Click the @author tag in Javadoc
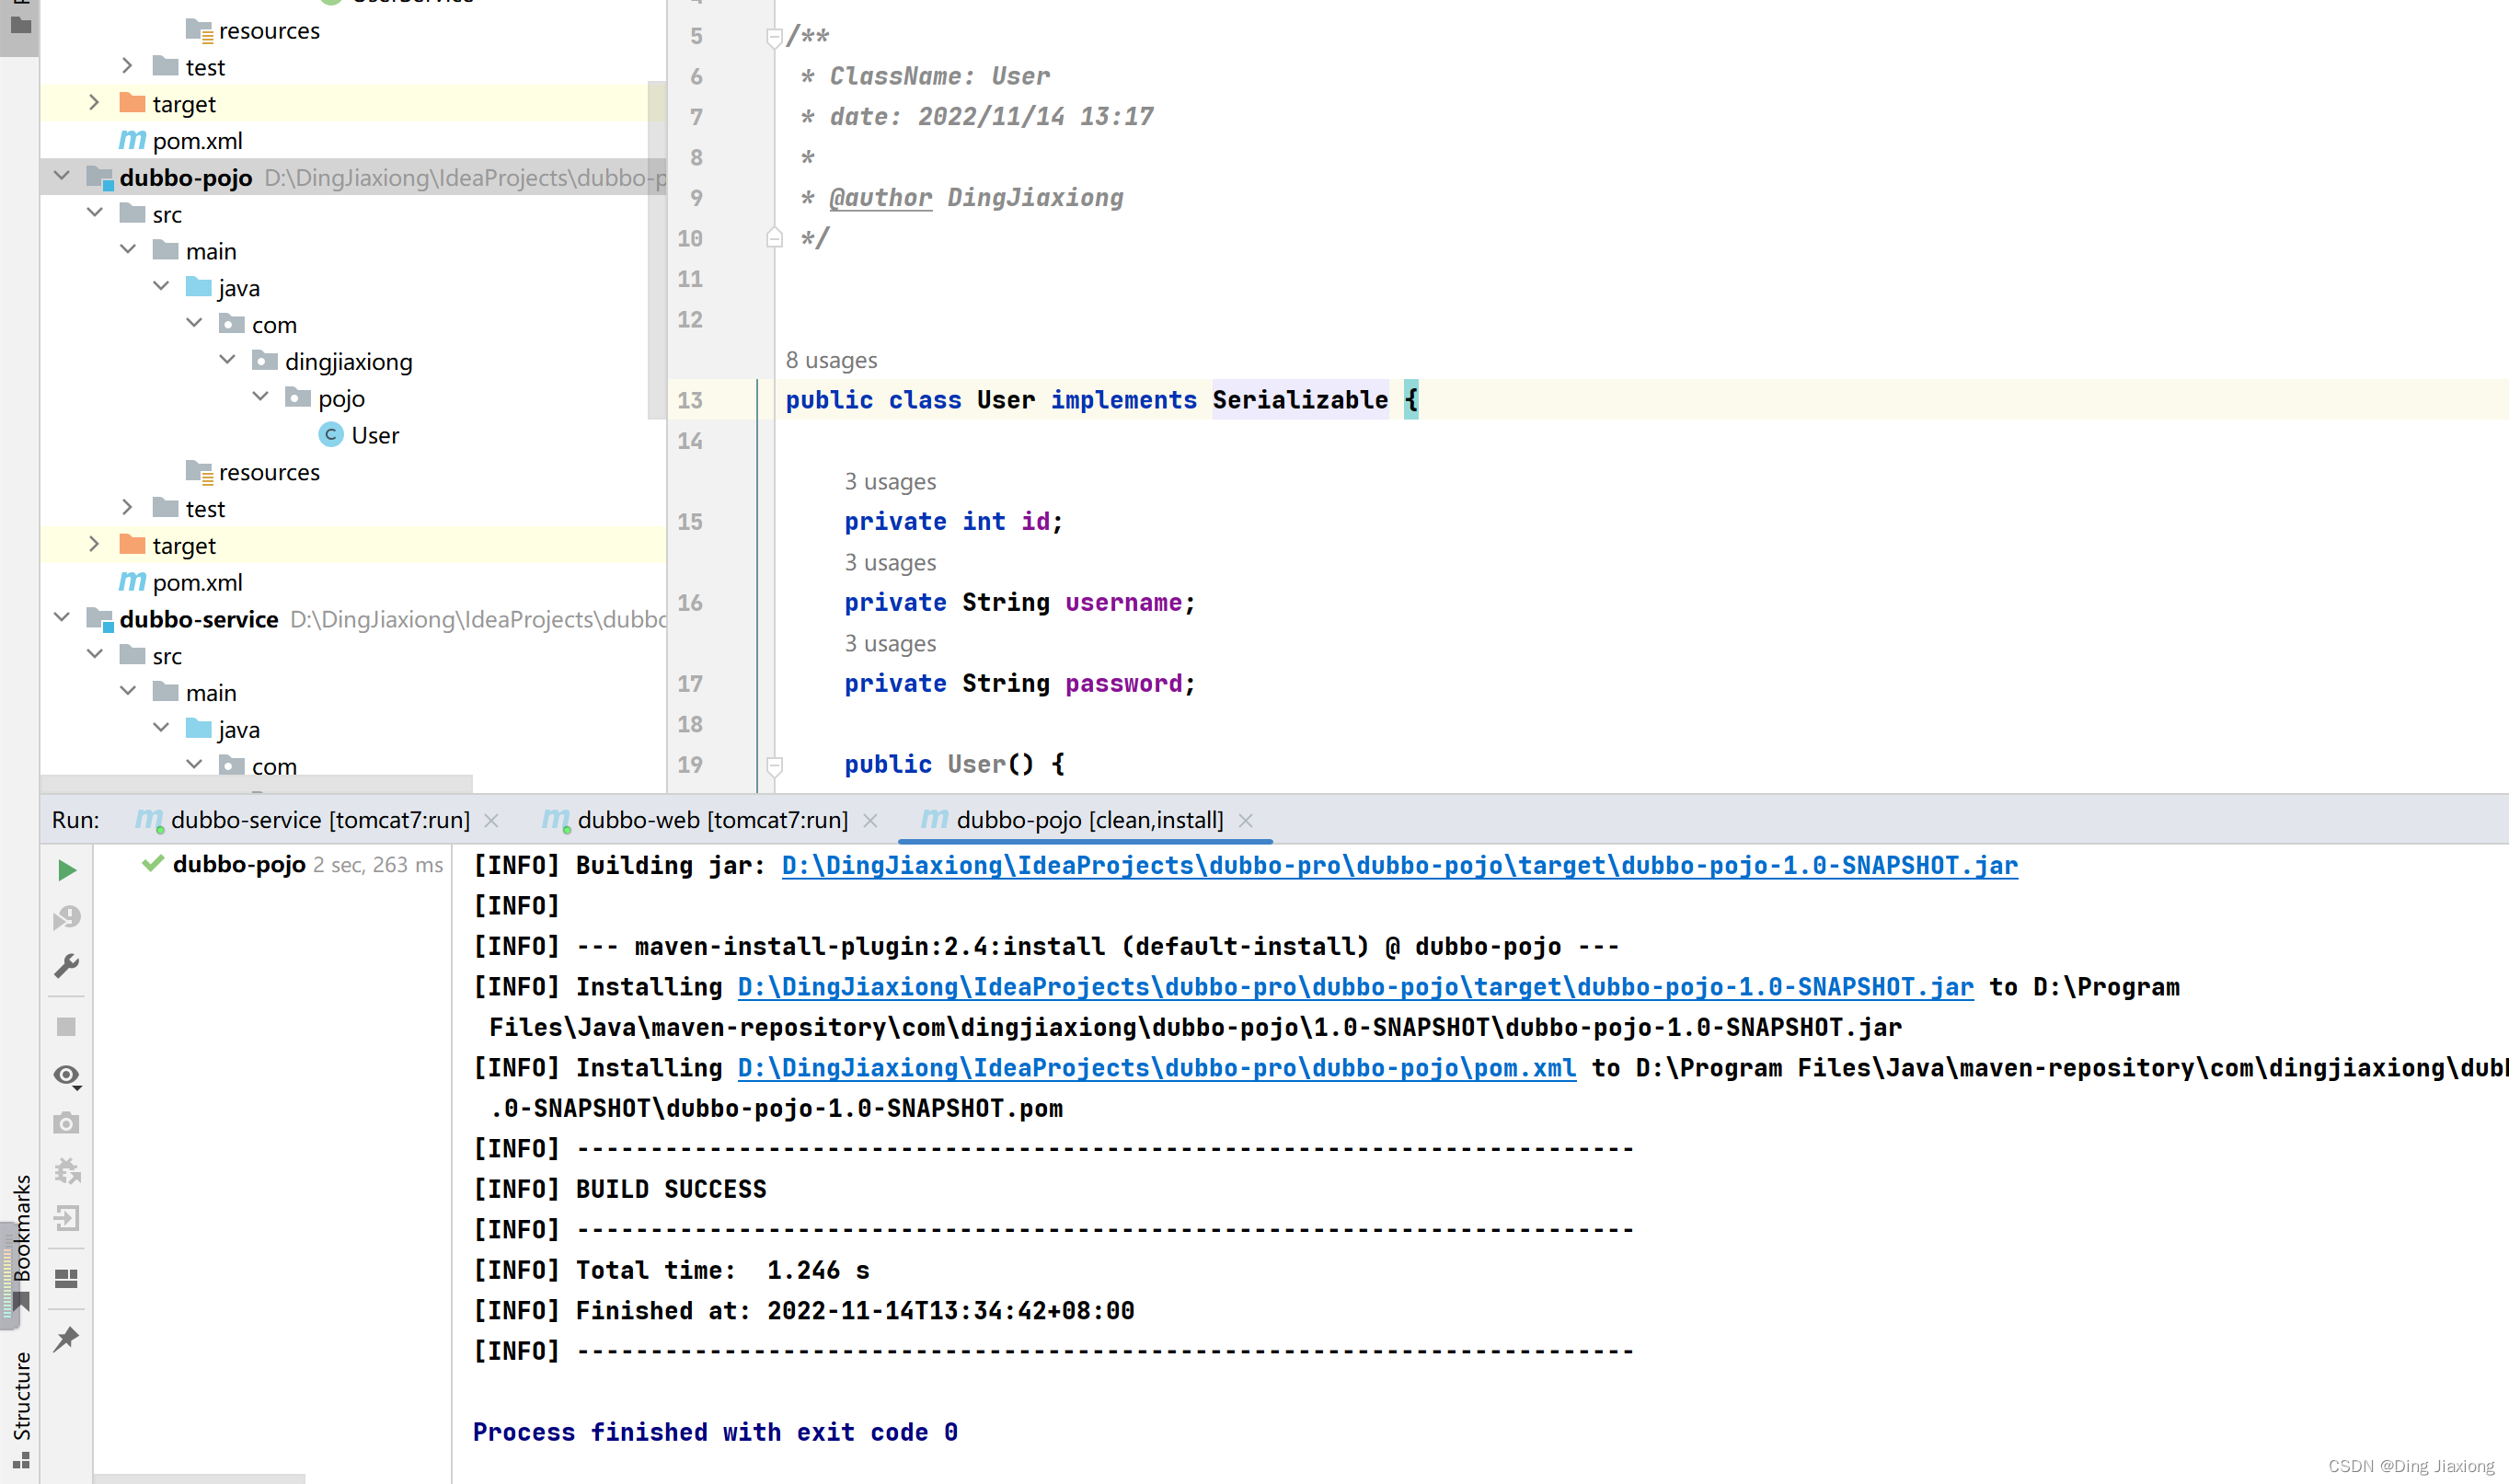Screen dimensions: 2509x1484 880,198
